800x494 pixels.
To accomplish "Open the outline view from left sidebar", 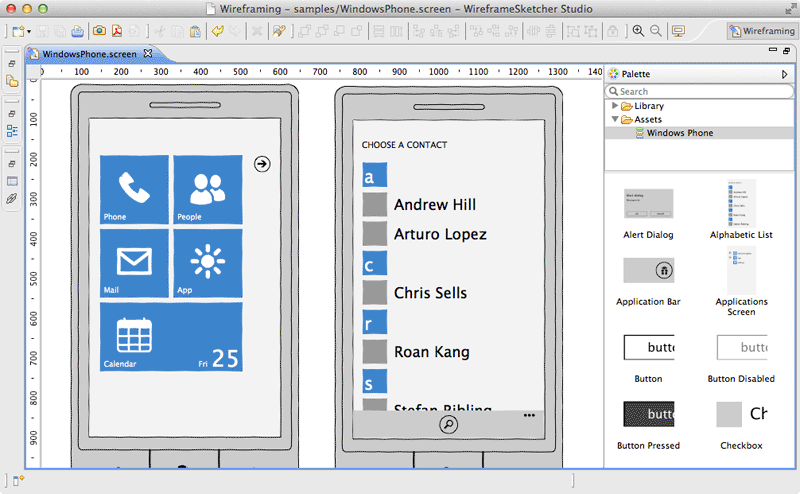I will [x=12, y=130].
